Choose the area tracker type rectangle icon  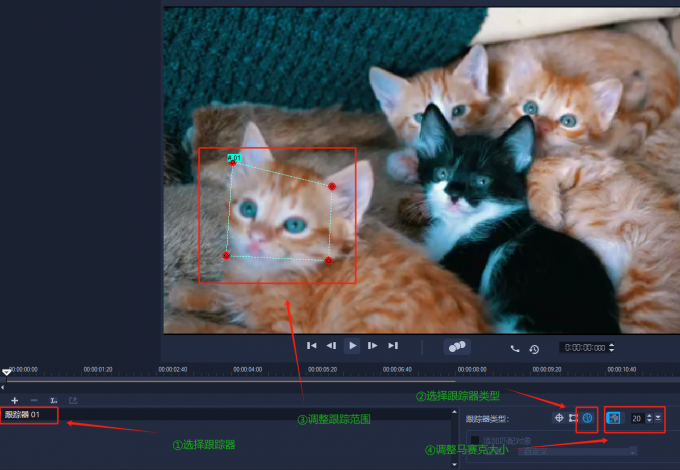click(573, 418)
